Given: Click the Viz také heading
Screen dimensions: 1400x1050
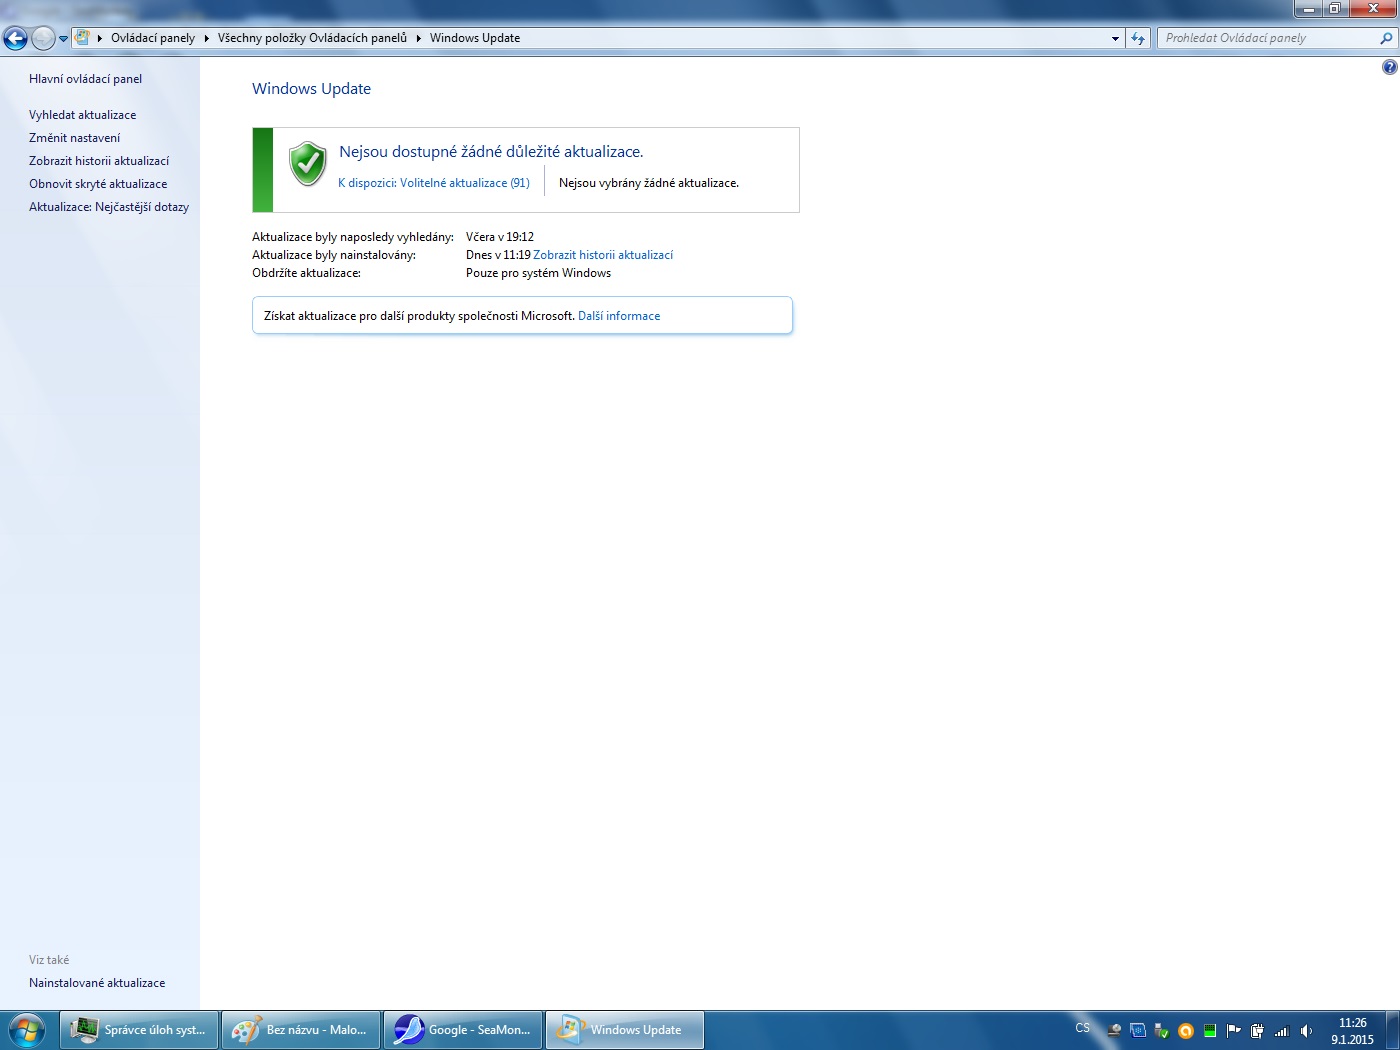Looking at the screenshot, I should pos(49,960).
